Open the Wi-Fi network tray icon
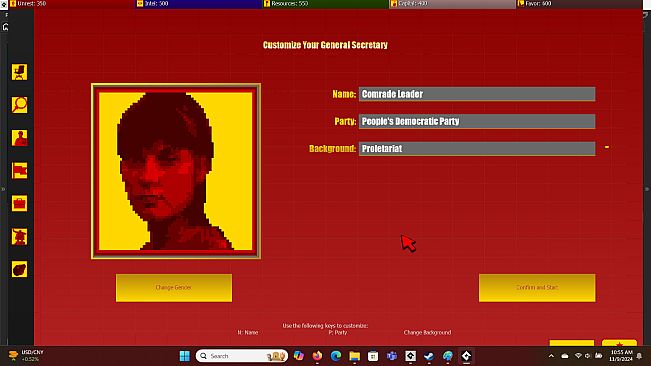This screenshot has width=651, height=366. pyautogui.click(x=578, y=356)
